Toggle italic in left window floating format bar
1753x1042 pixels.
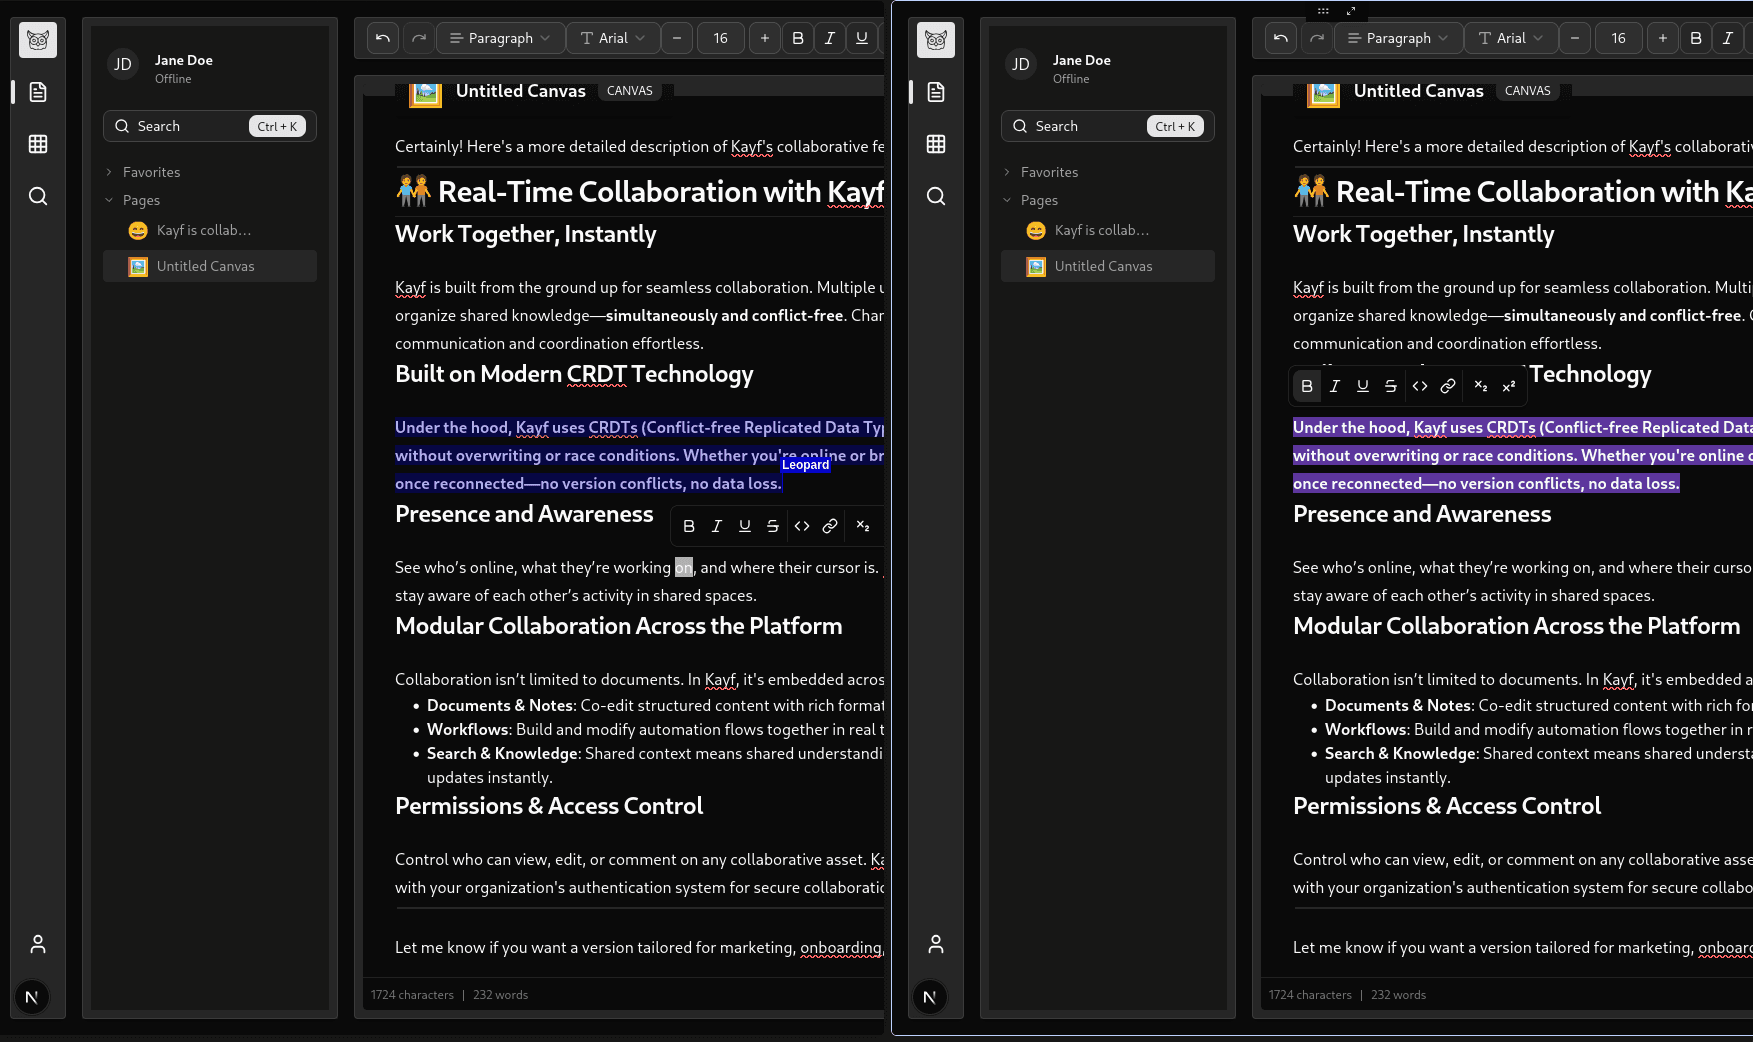[x=717, y=526]
